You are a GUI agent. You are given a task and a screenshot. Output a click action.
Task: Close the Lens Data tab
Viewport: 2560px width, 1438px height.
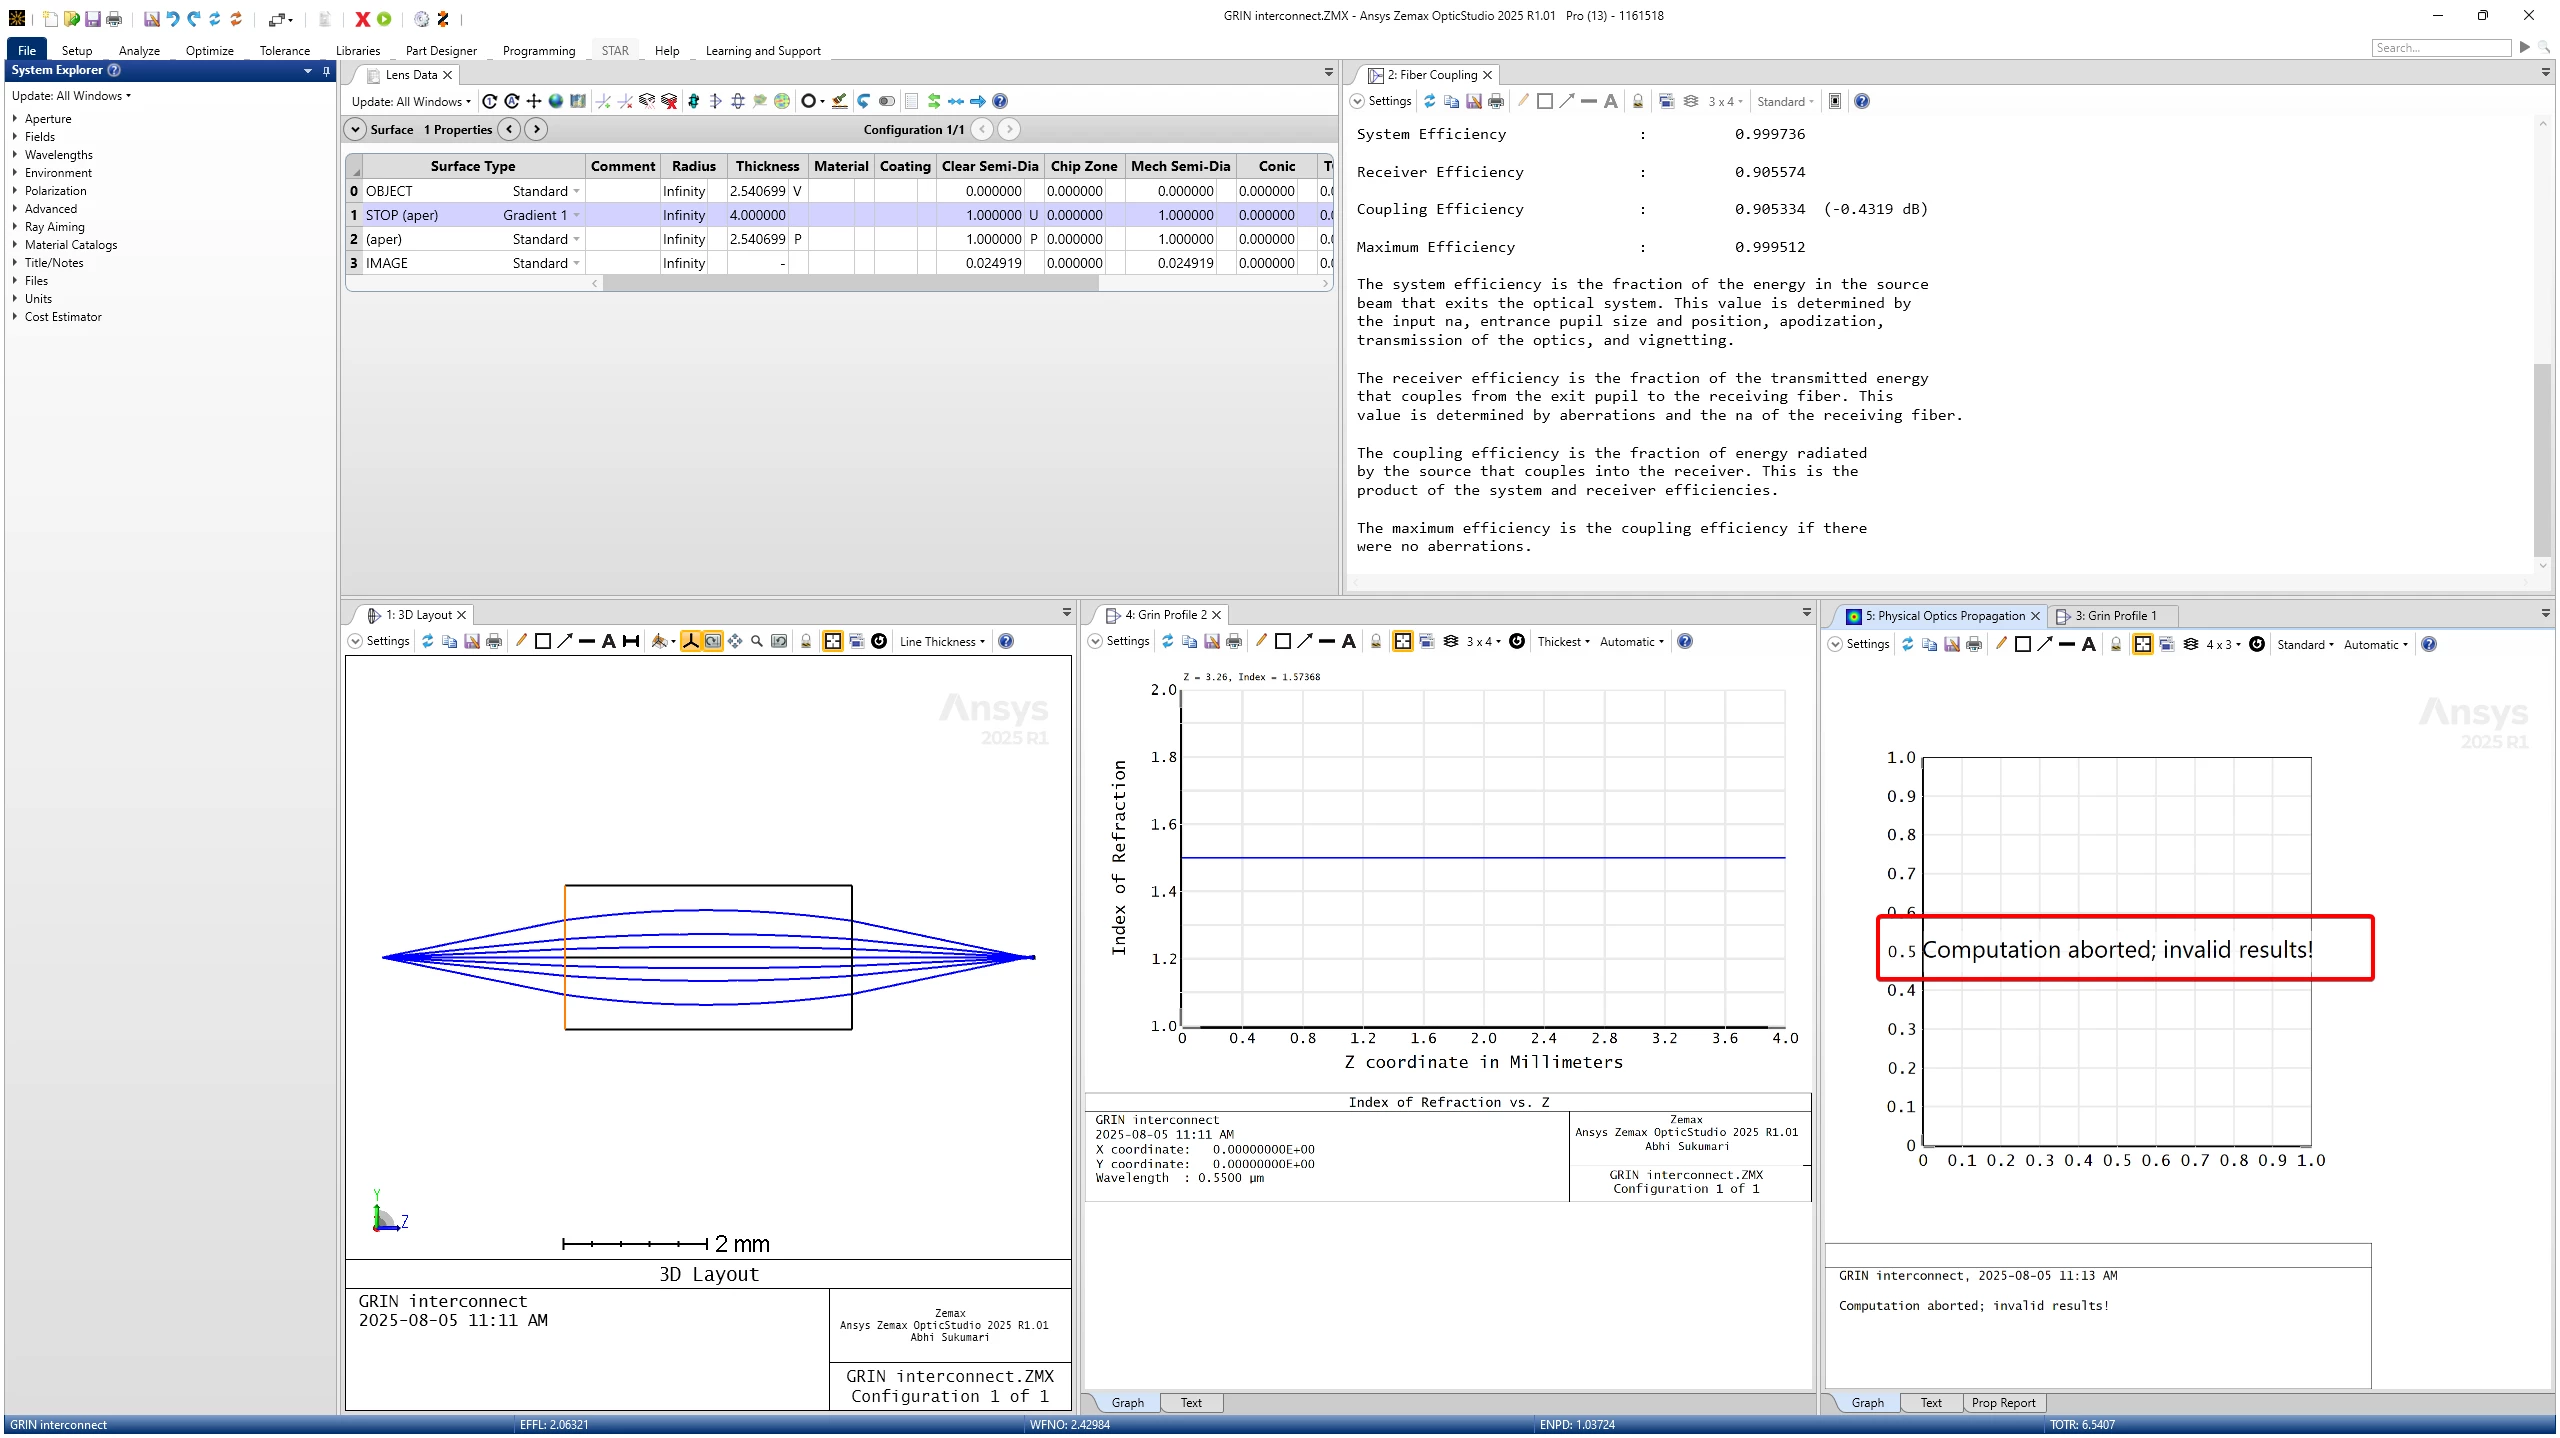point(448,75)
